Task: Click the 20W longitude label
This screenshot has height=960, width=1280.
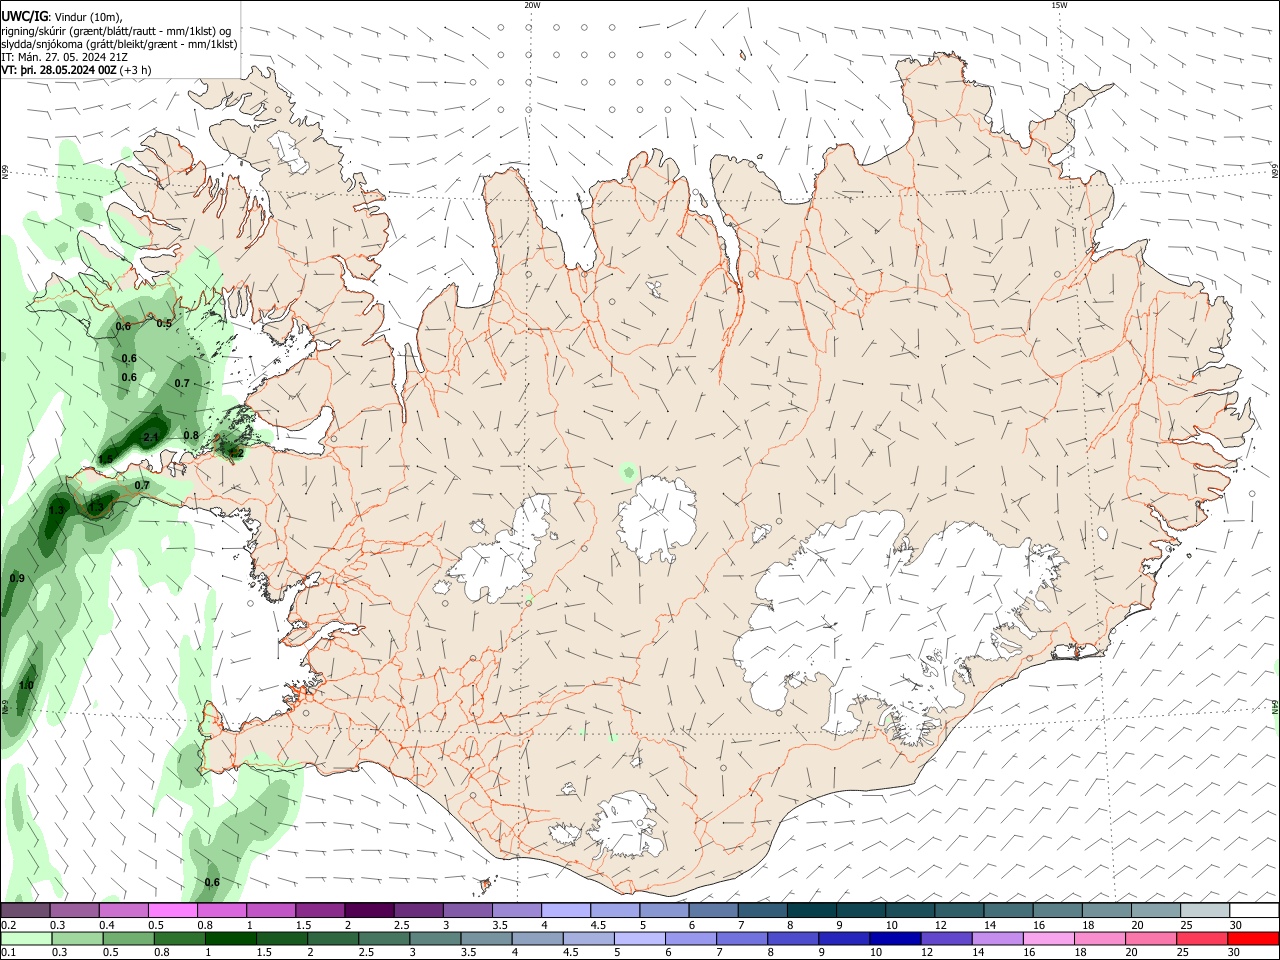Action: (x=532, y=5)
